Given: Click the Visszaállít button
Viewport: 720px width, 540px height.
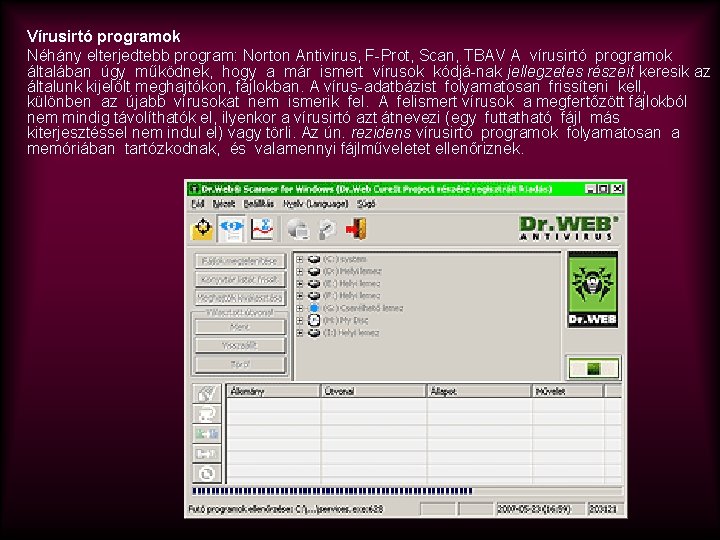Looking at the screenshot, I should tap(241, 346).
